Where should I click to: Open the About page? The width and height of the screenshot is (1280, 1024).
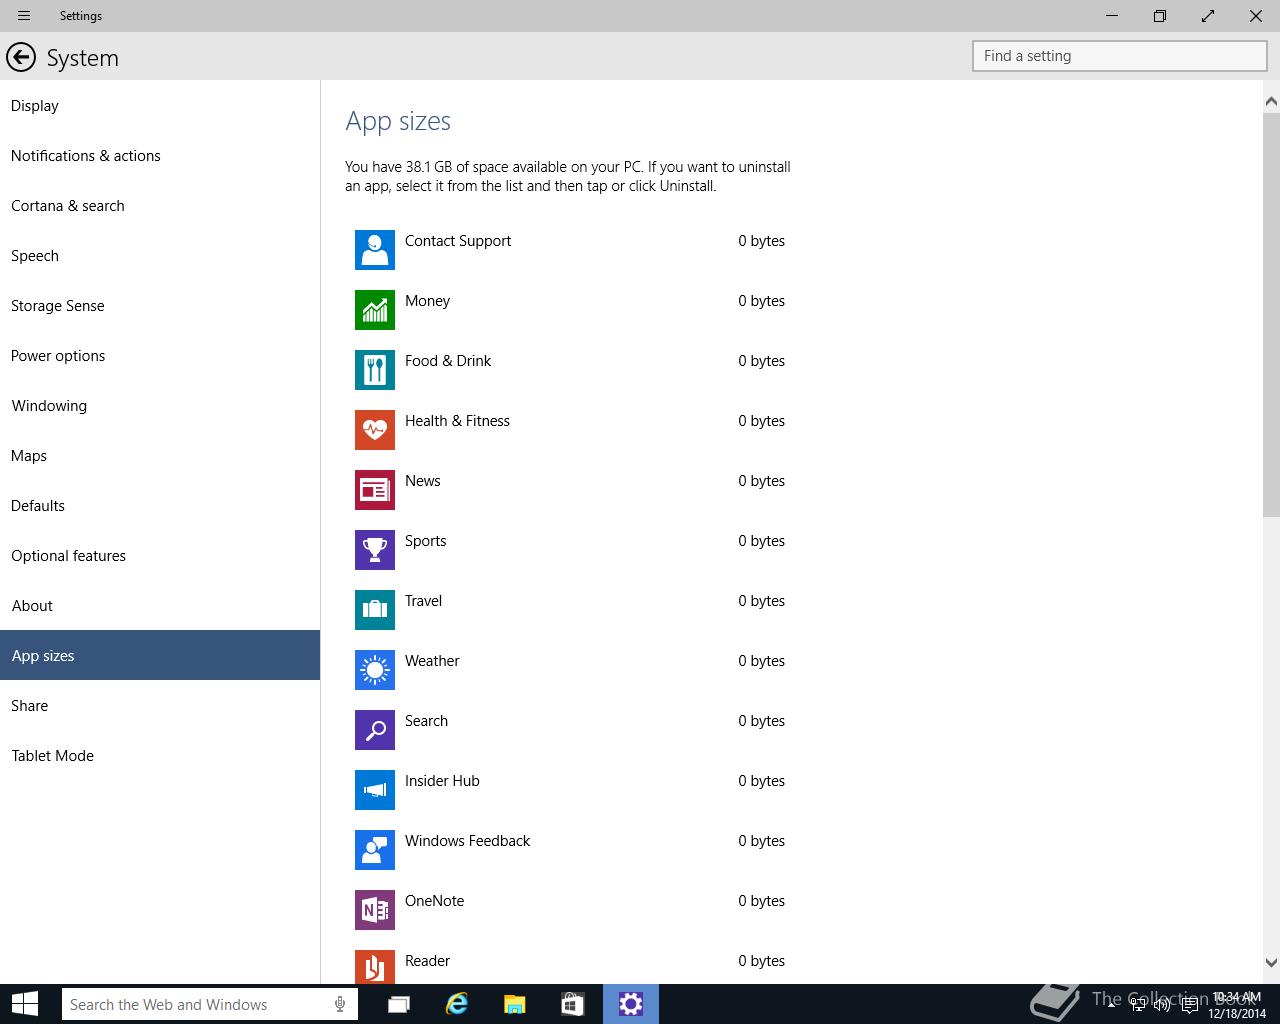160,606
